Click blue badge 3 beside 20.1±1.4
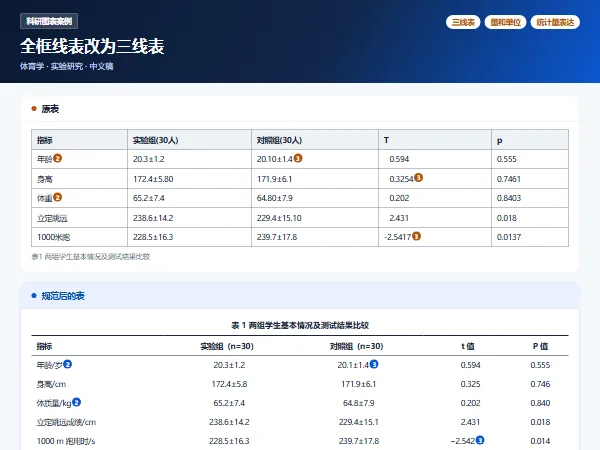 pyautogui.click(x=374, y=364)
